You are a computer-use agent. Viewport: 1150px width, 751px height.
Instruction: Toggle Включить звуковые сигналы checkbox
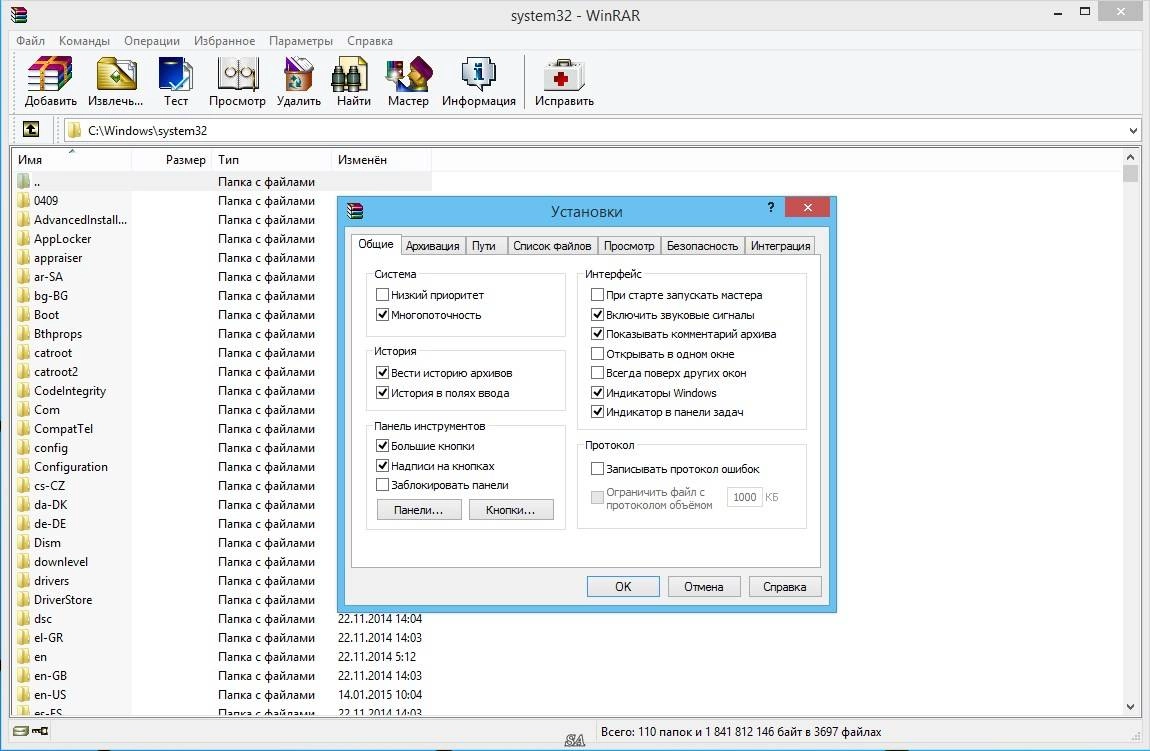point(597,315)
